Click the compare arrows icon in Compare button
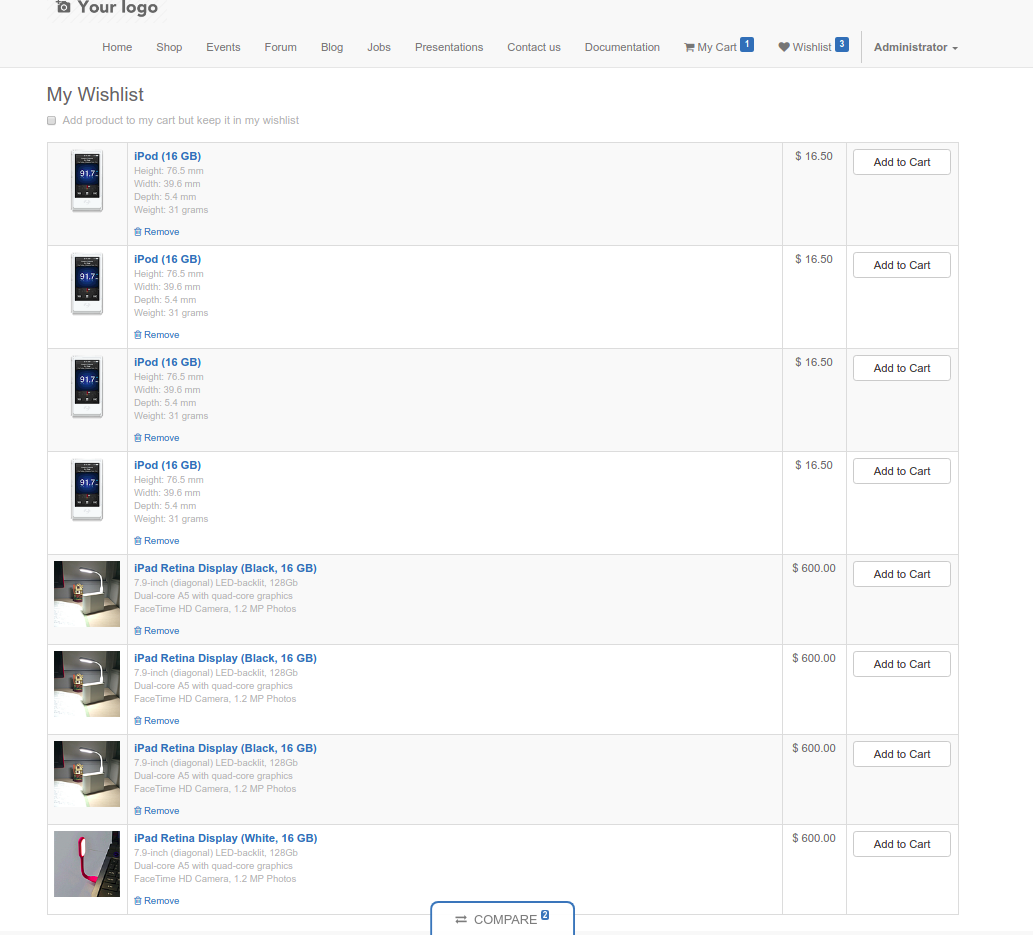The image size is (1033, 935). pyautogui.click(x=461, y=919)
